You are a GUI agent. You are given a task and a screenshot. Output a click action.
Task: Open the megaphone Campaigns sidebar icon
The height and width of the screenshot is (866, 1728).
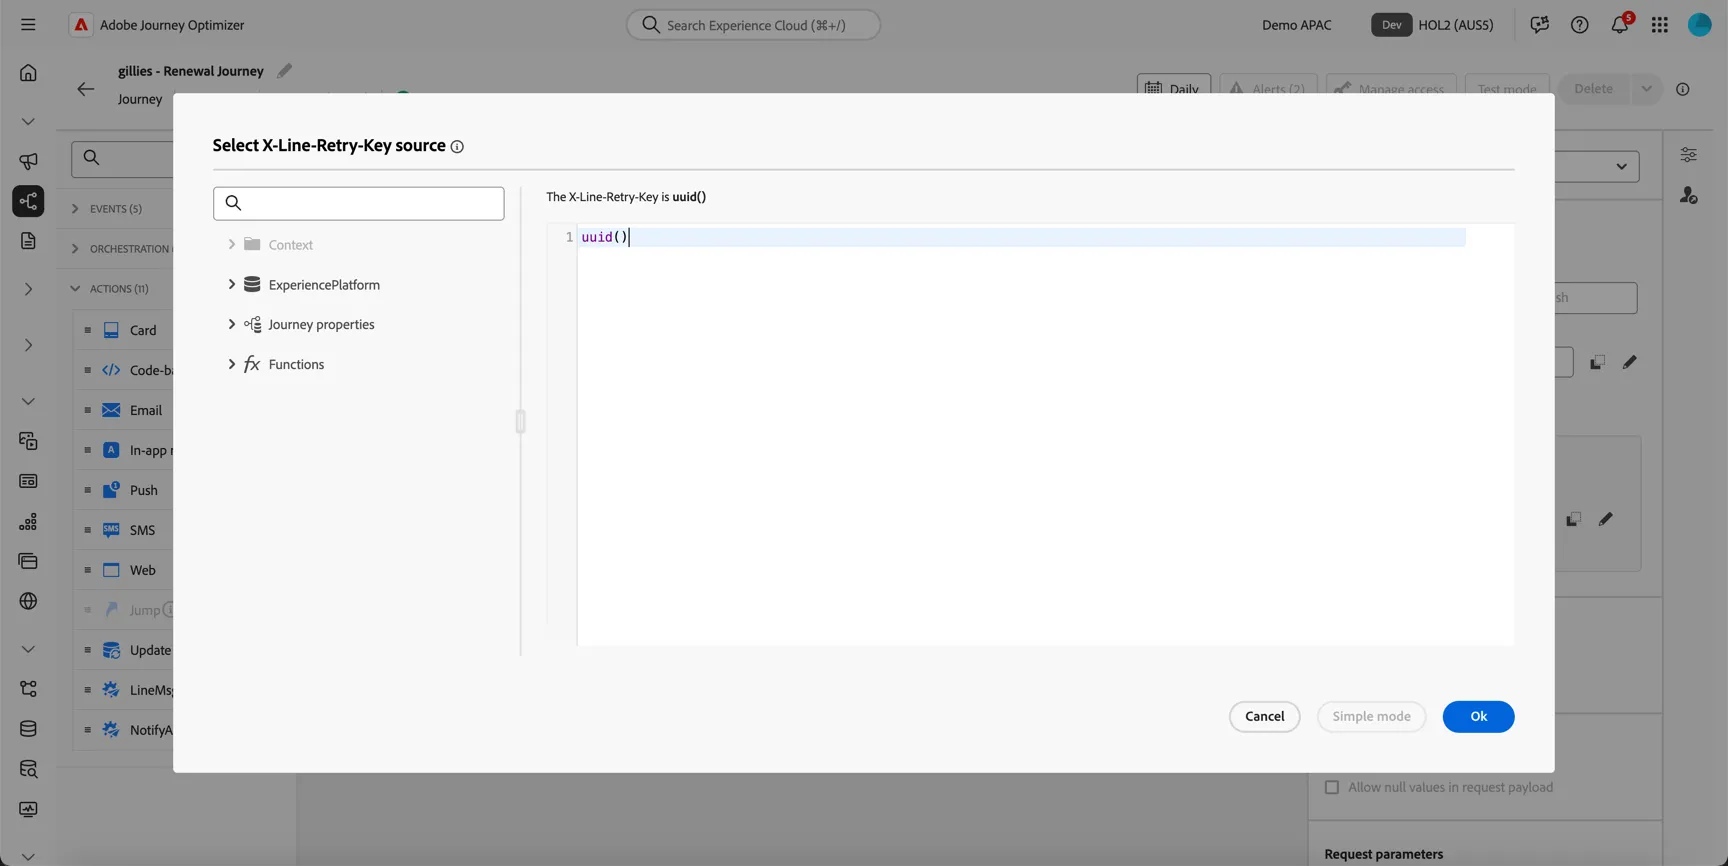point(28,161)
